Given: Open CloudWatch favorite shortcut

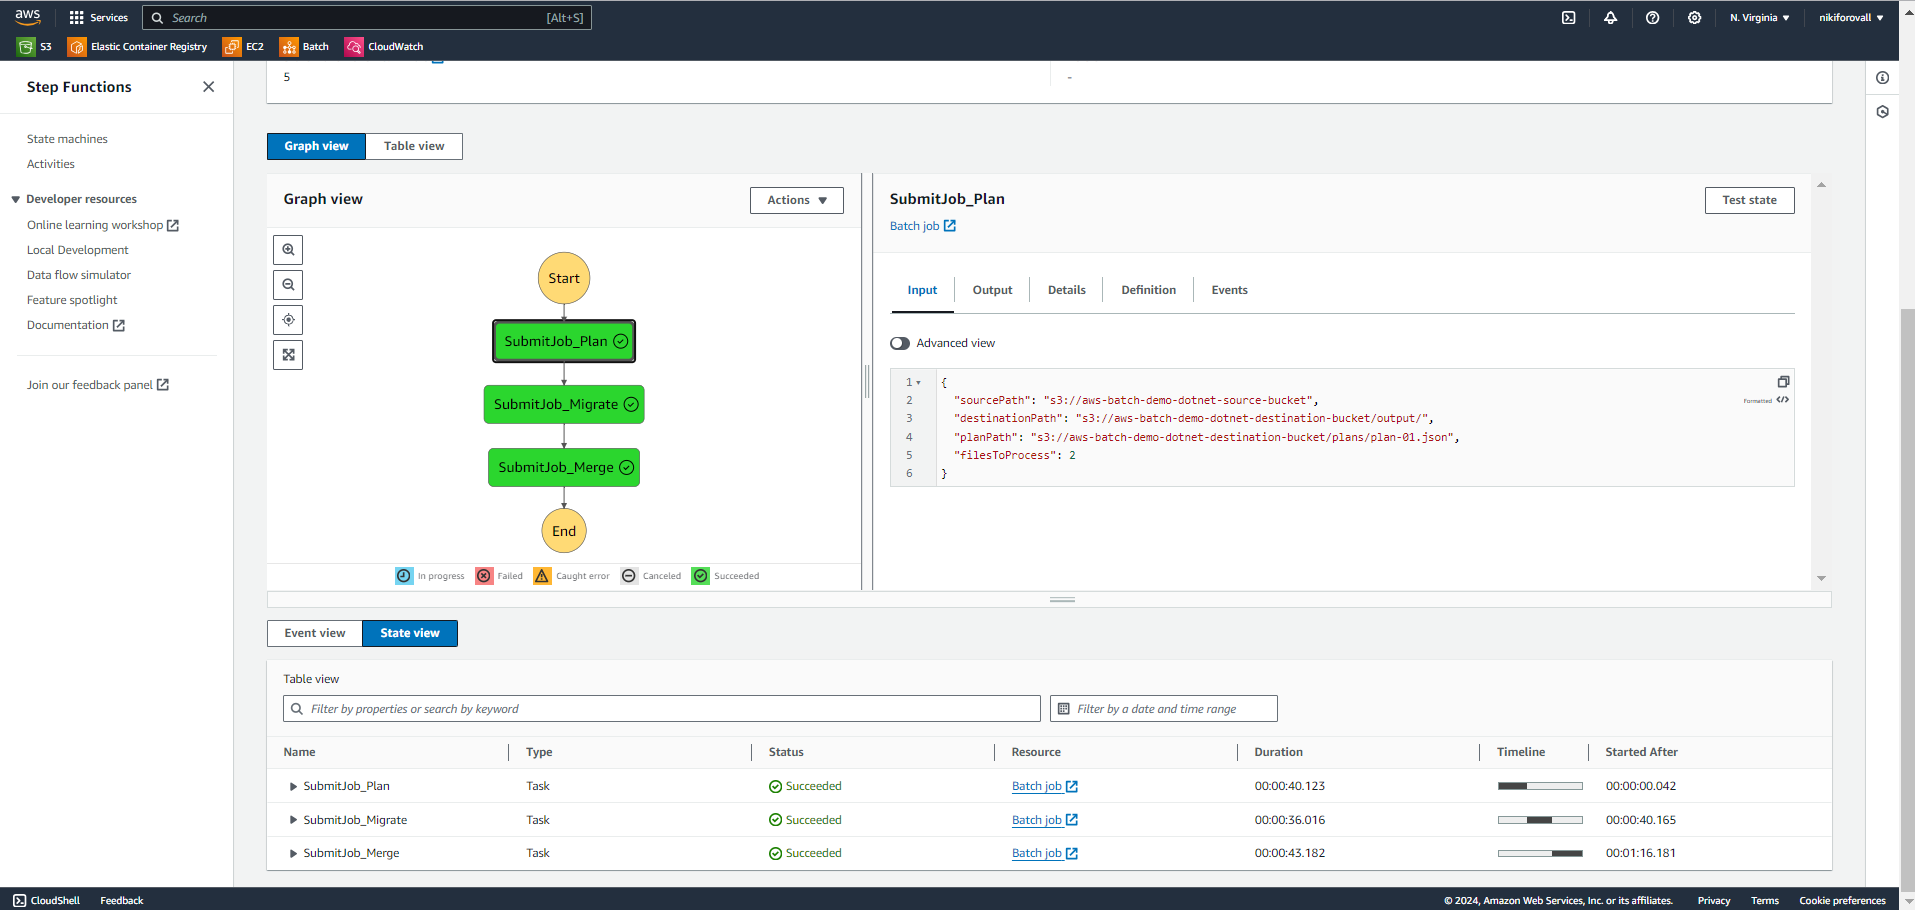Looking at the screenshot, I should coord(384,47).
